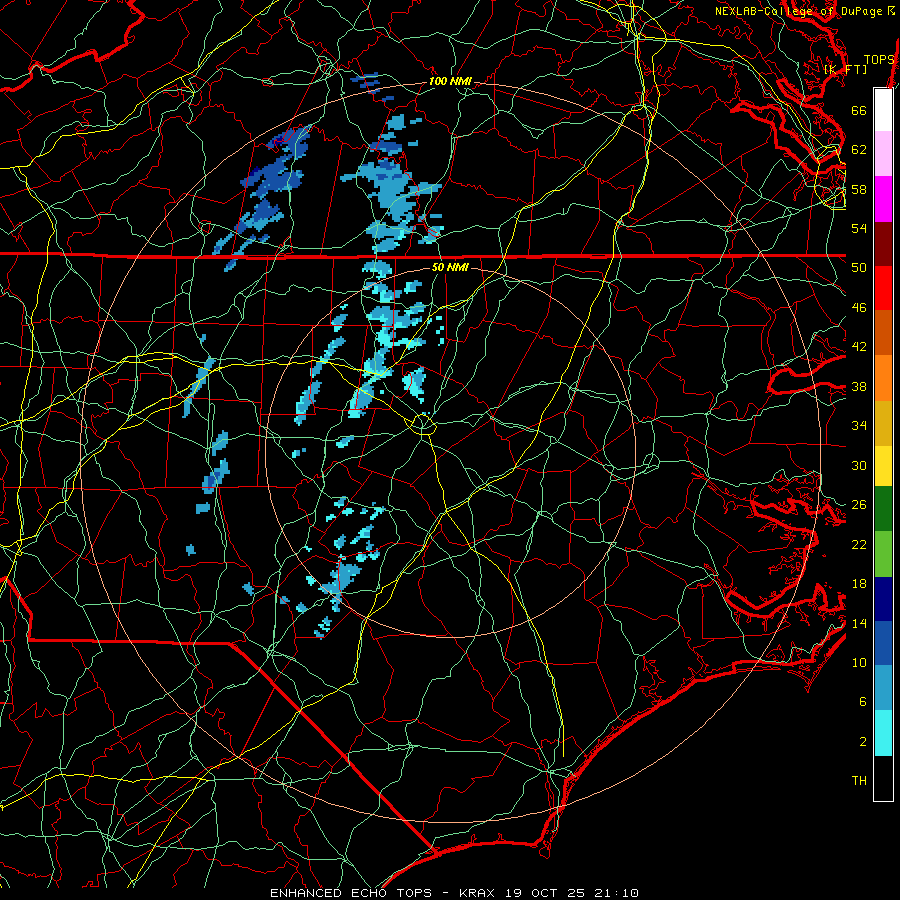Click the 6 legend value
900x900 pixels.
863,702
